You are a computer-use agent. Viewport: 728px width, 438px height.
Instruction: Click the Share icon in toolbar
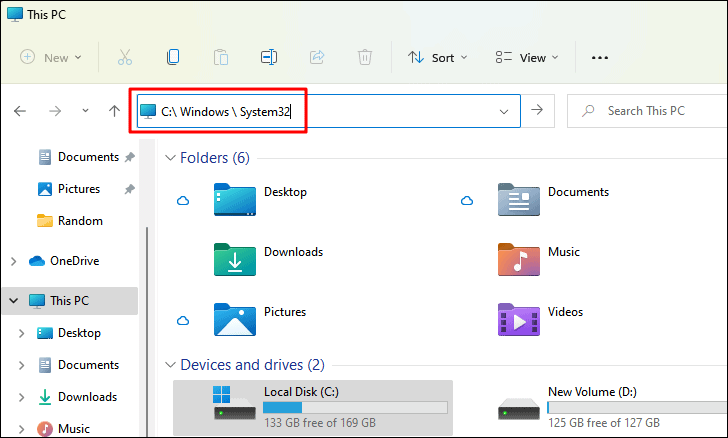point(317,58)
